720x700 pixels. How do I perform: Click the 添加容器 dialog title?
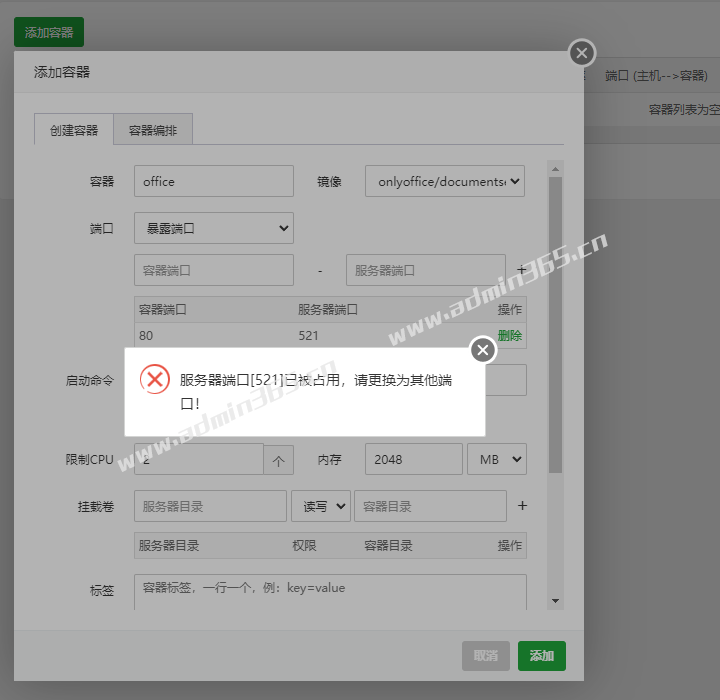pos(62,72)
